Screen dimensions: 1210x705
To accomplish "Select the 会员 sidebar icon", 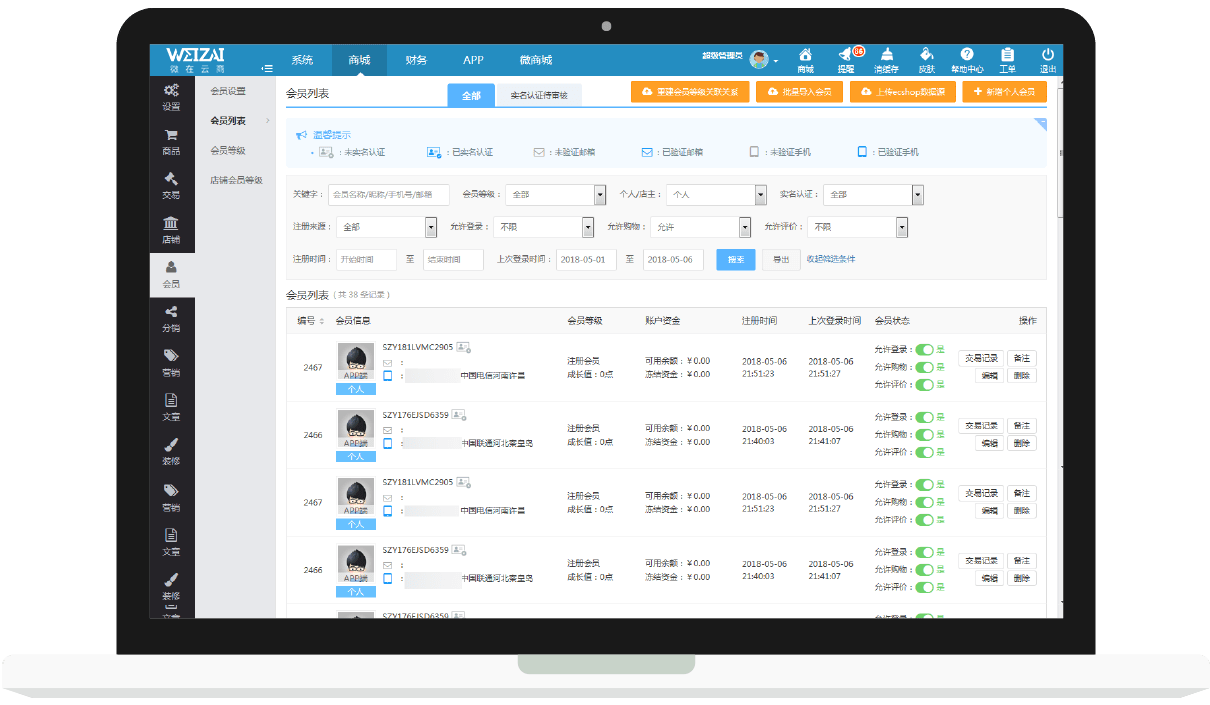I will (x=171, y=274).
